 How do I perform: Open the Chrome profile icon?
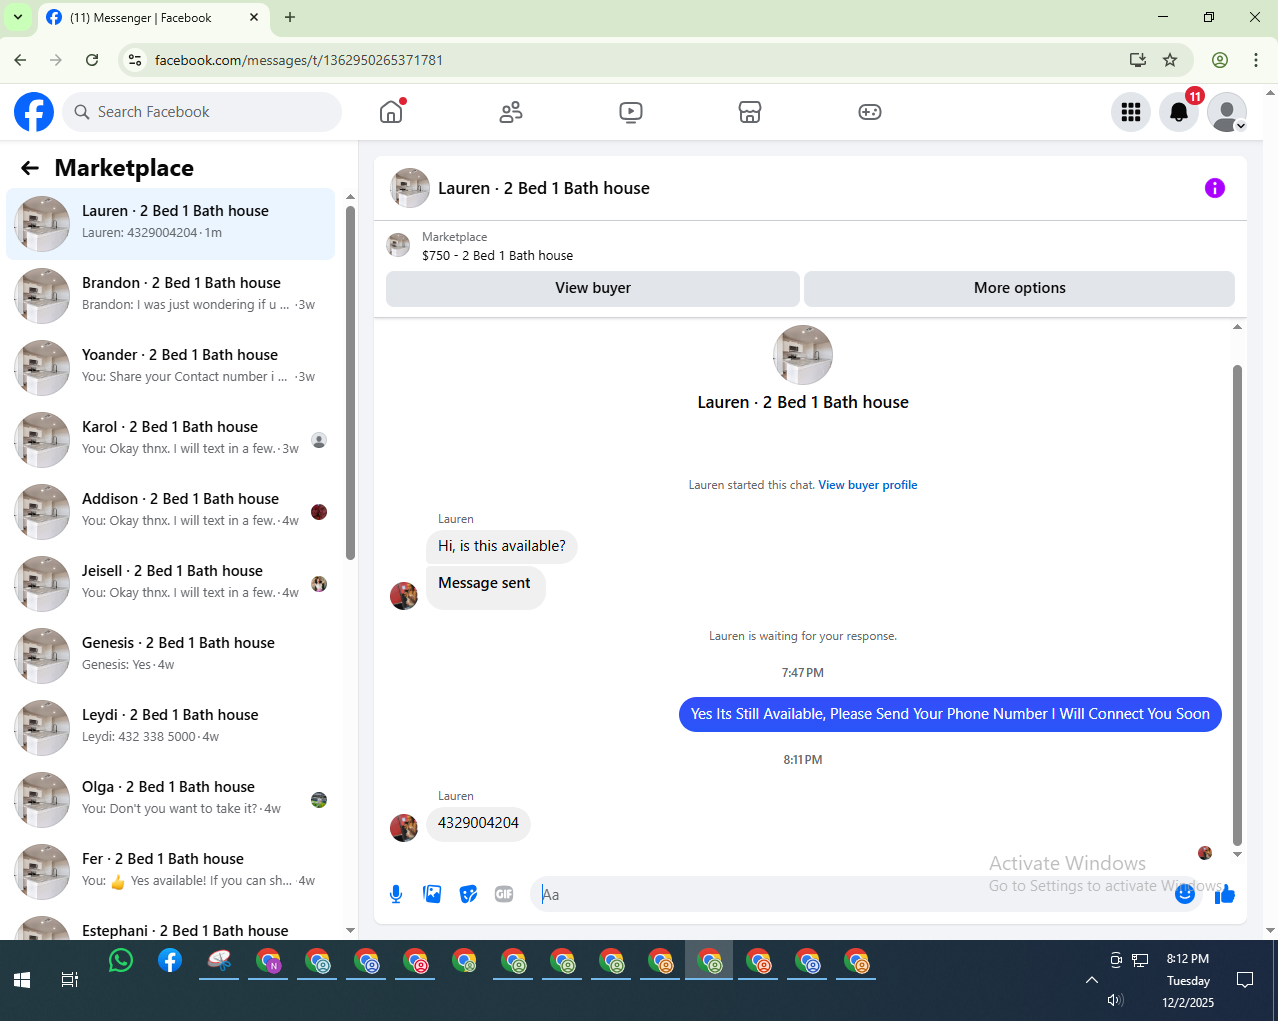(x=1220, y=60)
